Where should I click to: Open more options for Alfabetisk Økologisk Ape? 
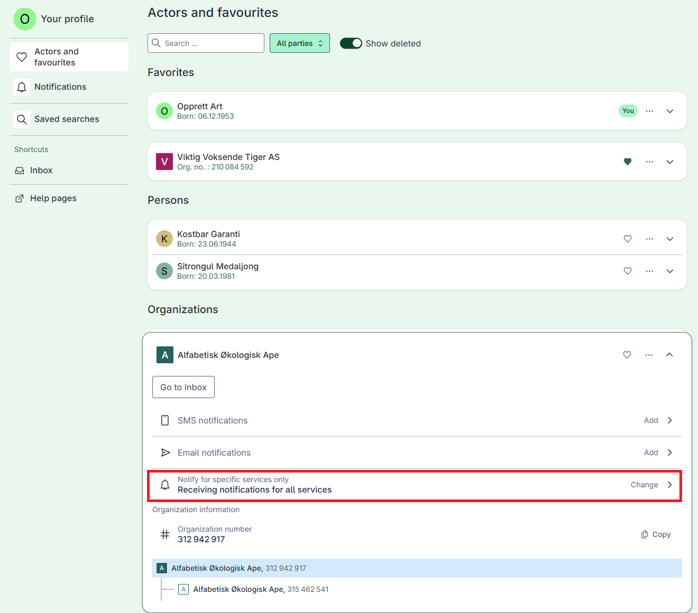[x=649, y=355]
